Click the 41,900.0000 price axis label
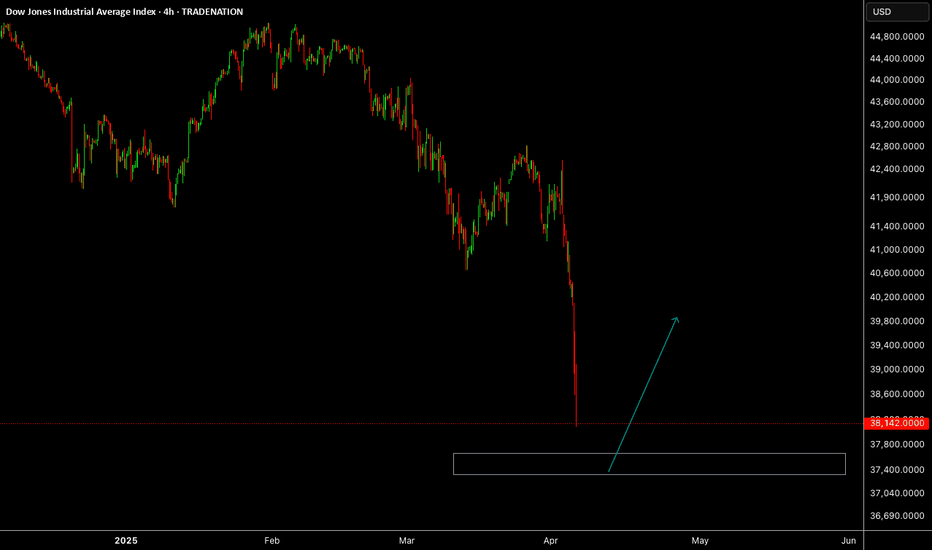932x550 pixels. pos(897,197)
